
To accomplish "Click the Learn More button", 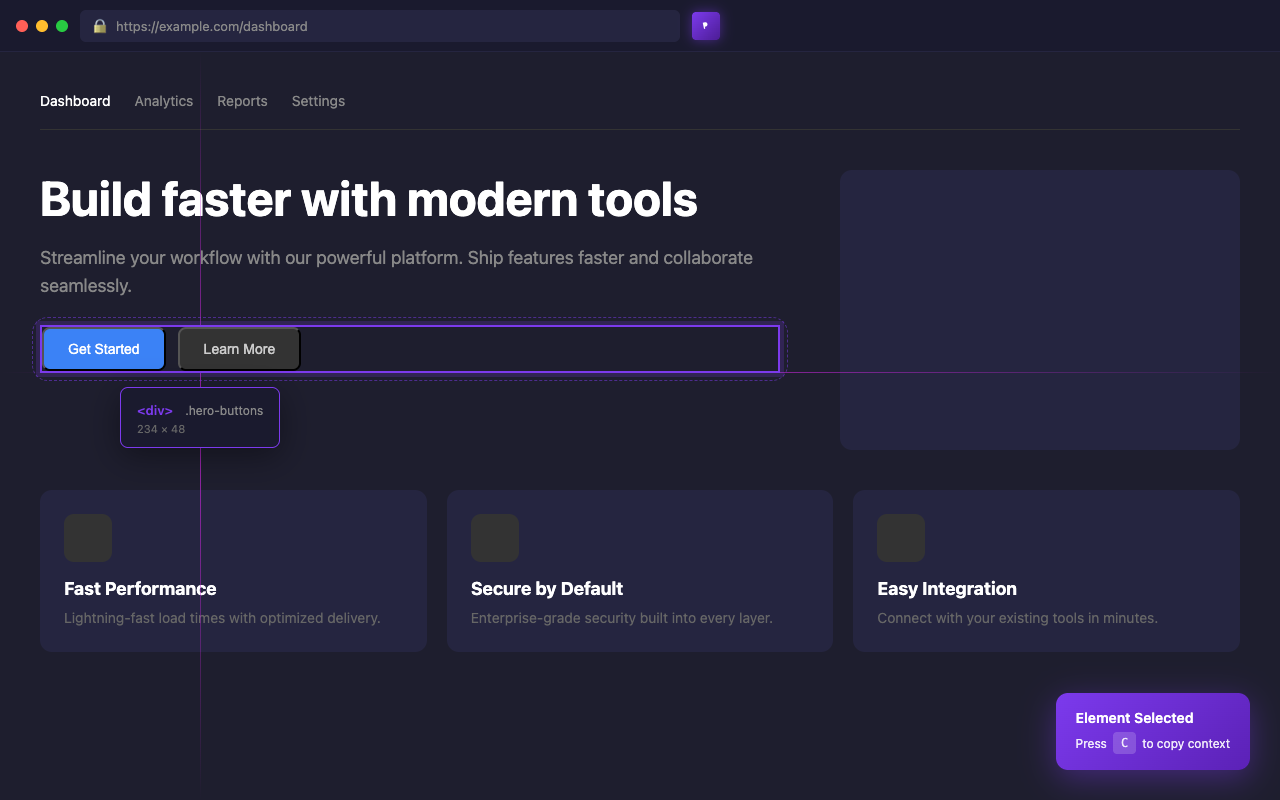I will click(239, 349).
